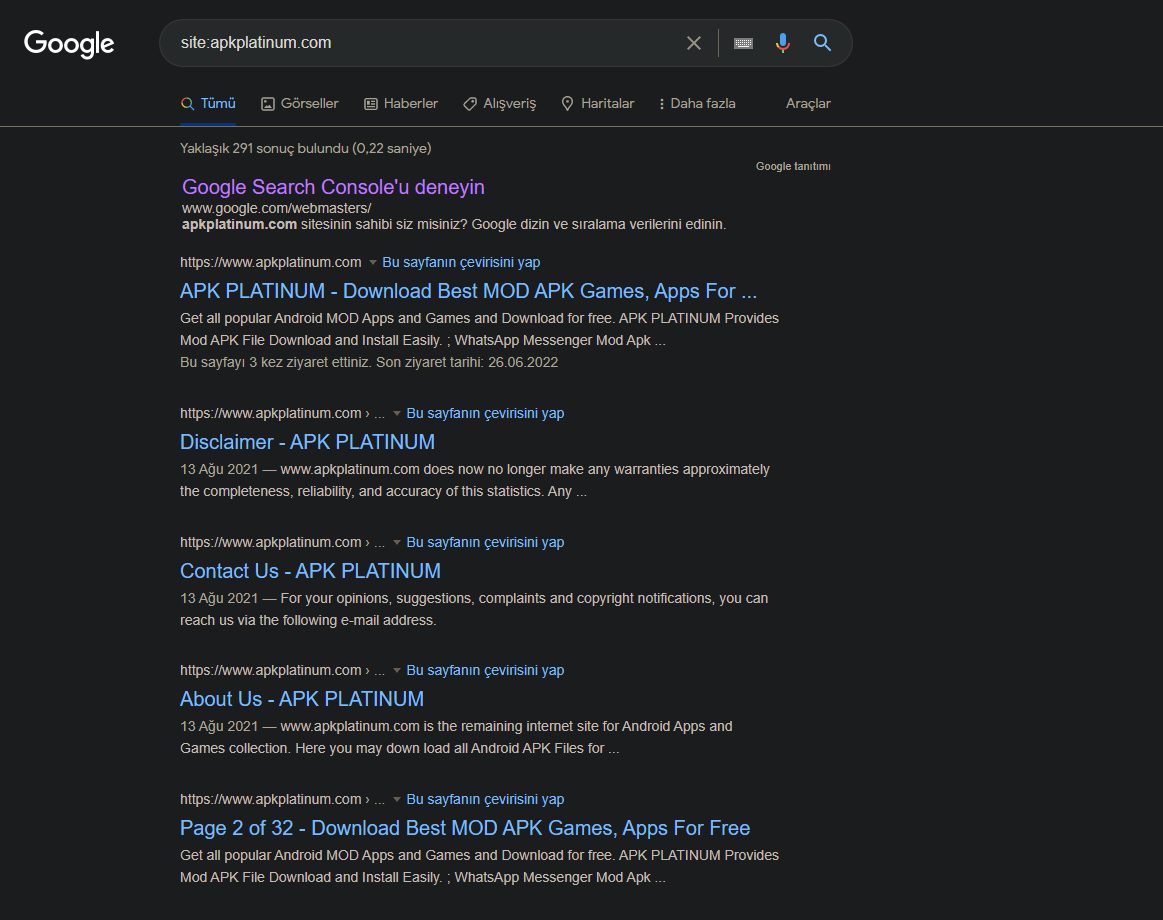Open Google Search Console'u deneyin link
This screenshot has width=1163, height=920.
coord(333,187)
